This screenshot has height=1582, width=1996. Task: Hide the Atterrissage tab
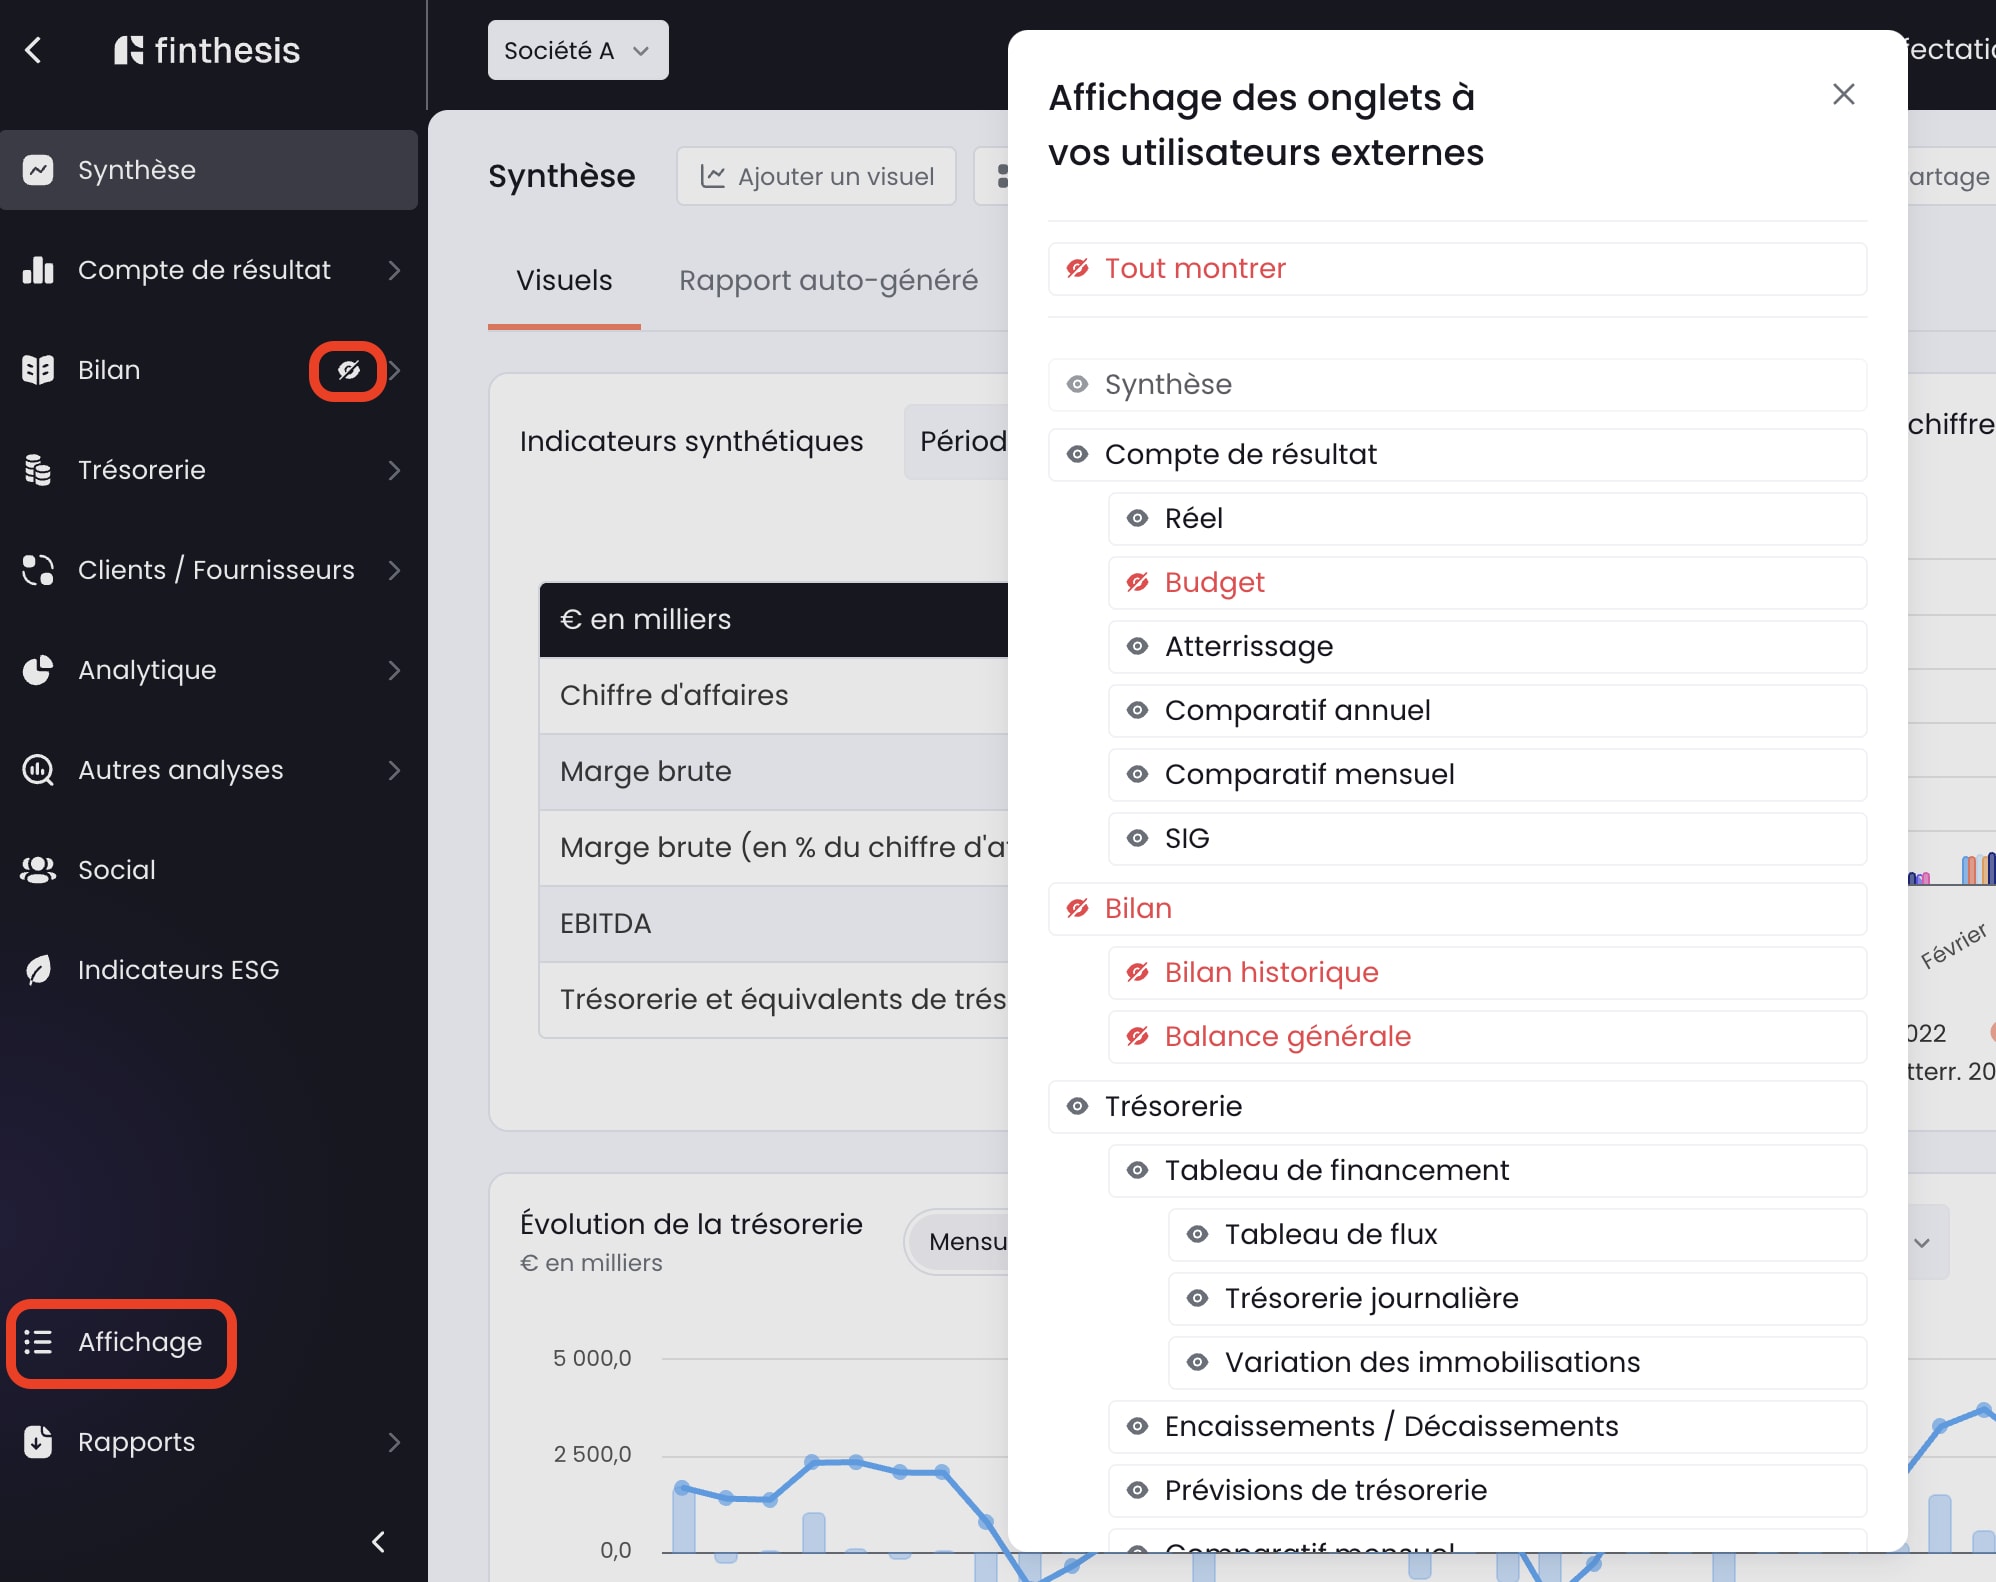(x=1137, y=646)
